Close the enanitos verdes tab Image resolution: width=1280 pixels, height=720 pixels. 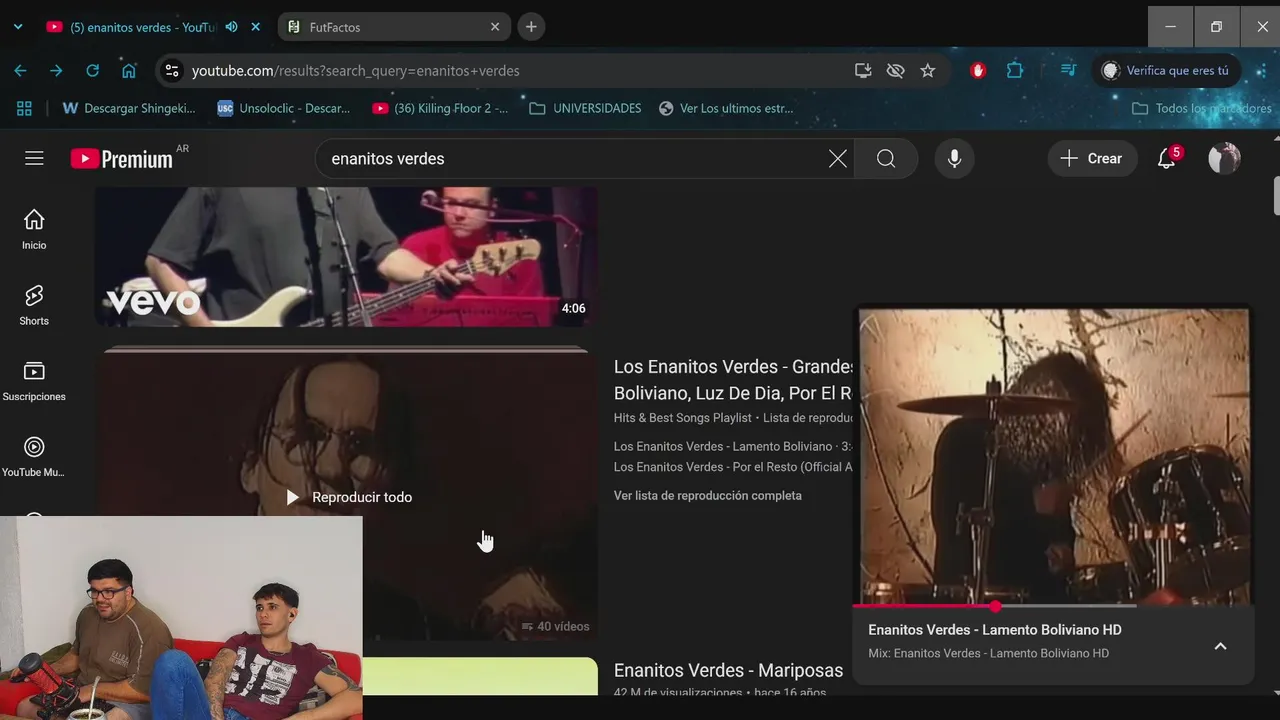click(255, 27)
